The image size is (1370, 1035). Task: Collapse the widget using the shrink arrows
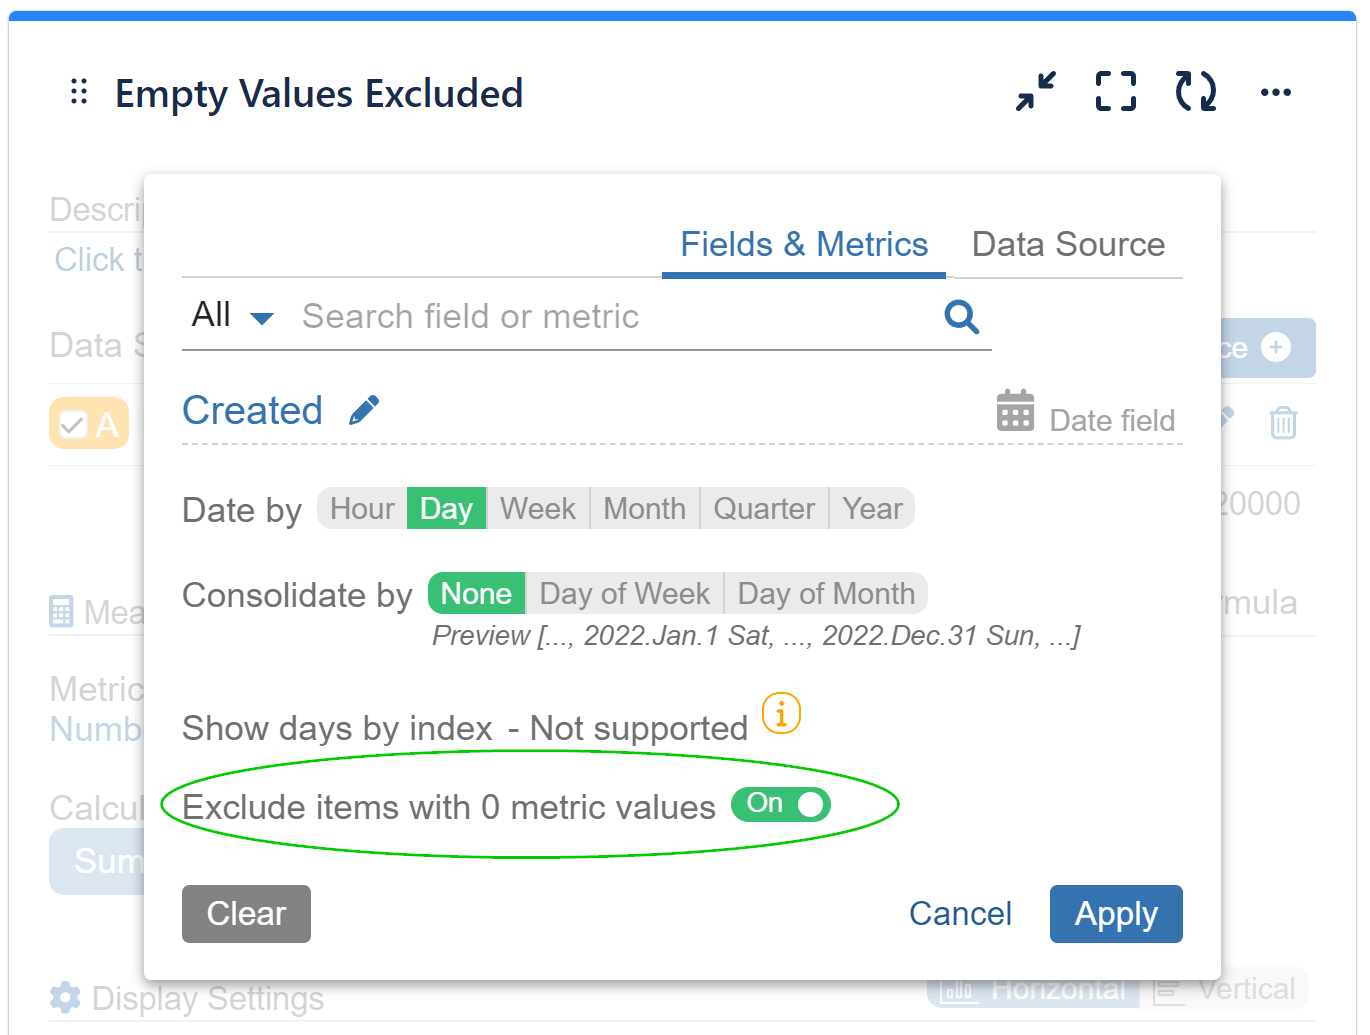1036,92
